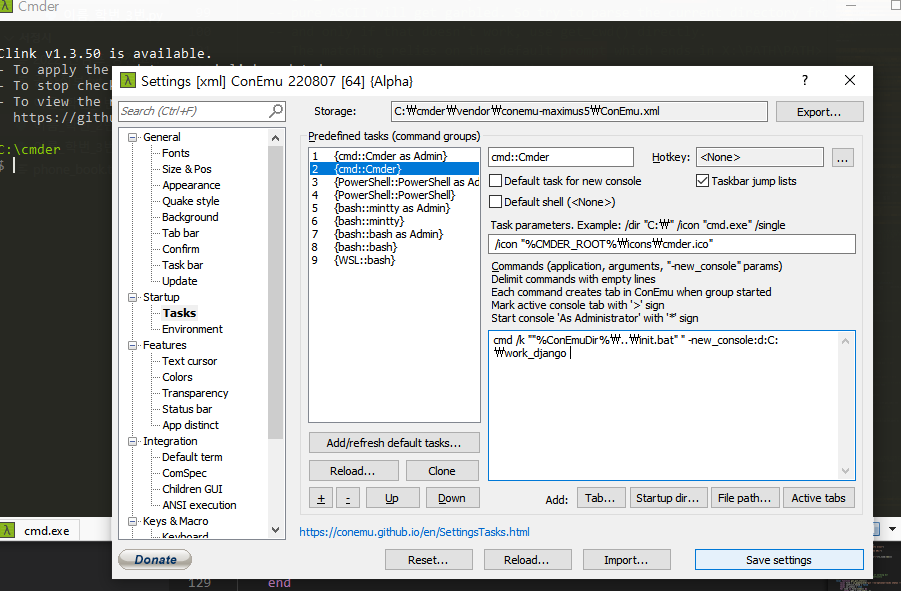Select task {PowerShell::PowerShell} row 4
901x591 pixels.
point(394,195)
